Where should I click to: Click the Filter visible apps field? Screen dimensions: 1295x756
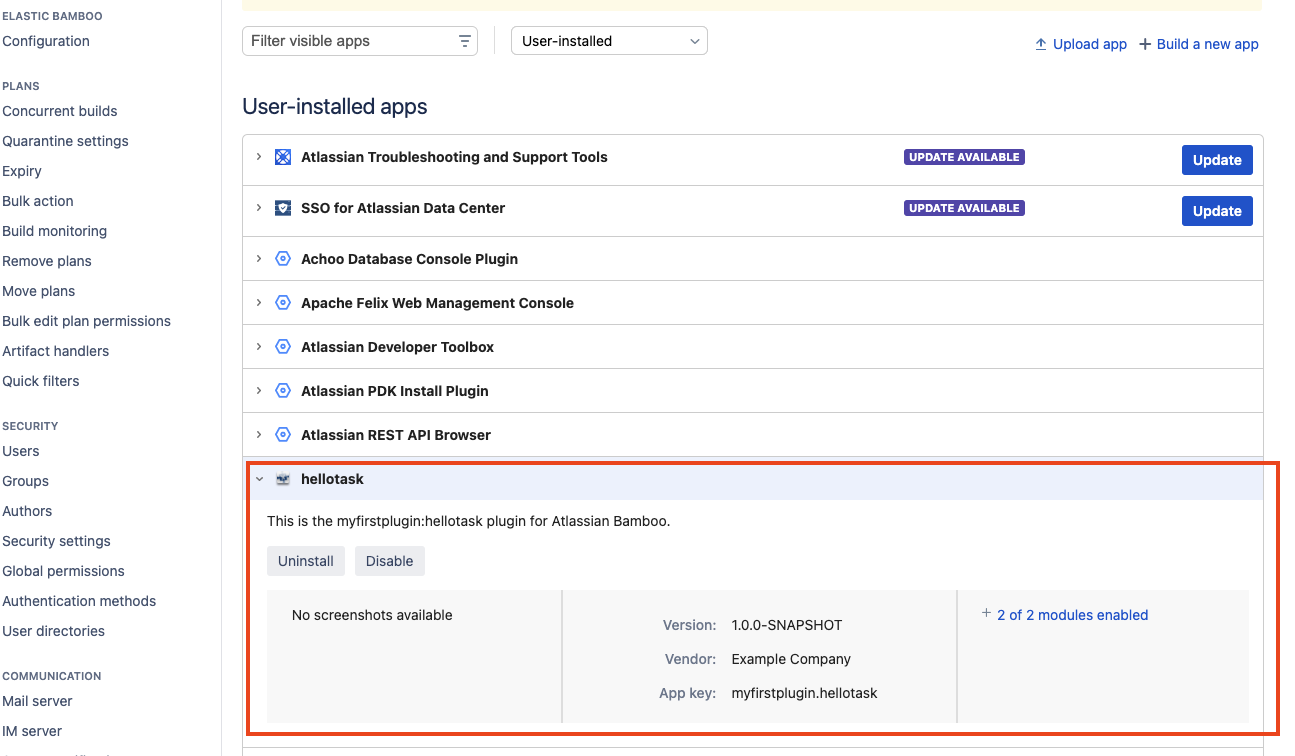pyautogui.click(x=350, y=41)
